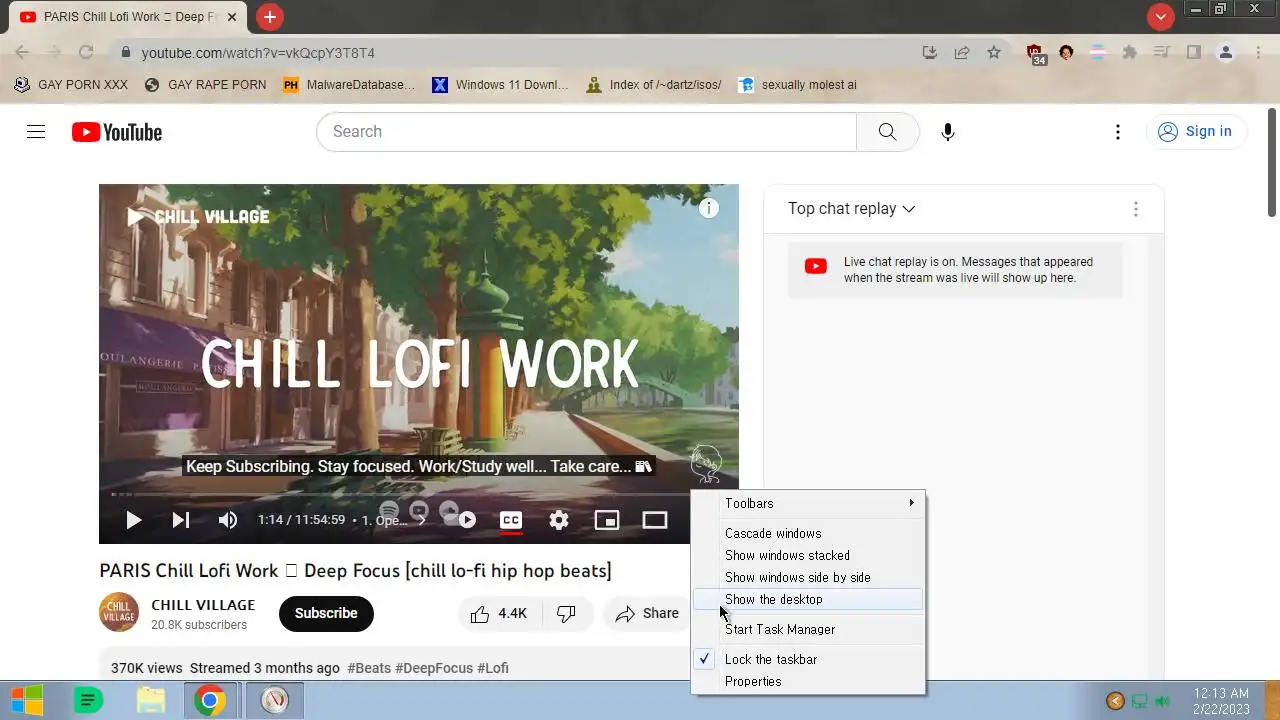Bookmark this page with star icon
The image size is (1280, 720).
(x=994, y=52)
